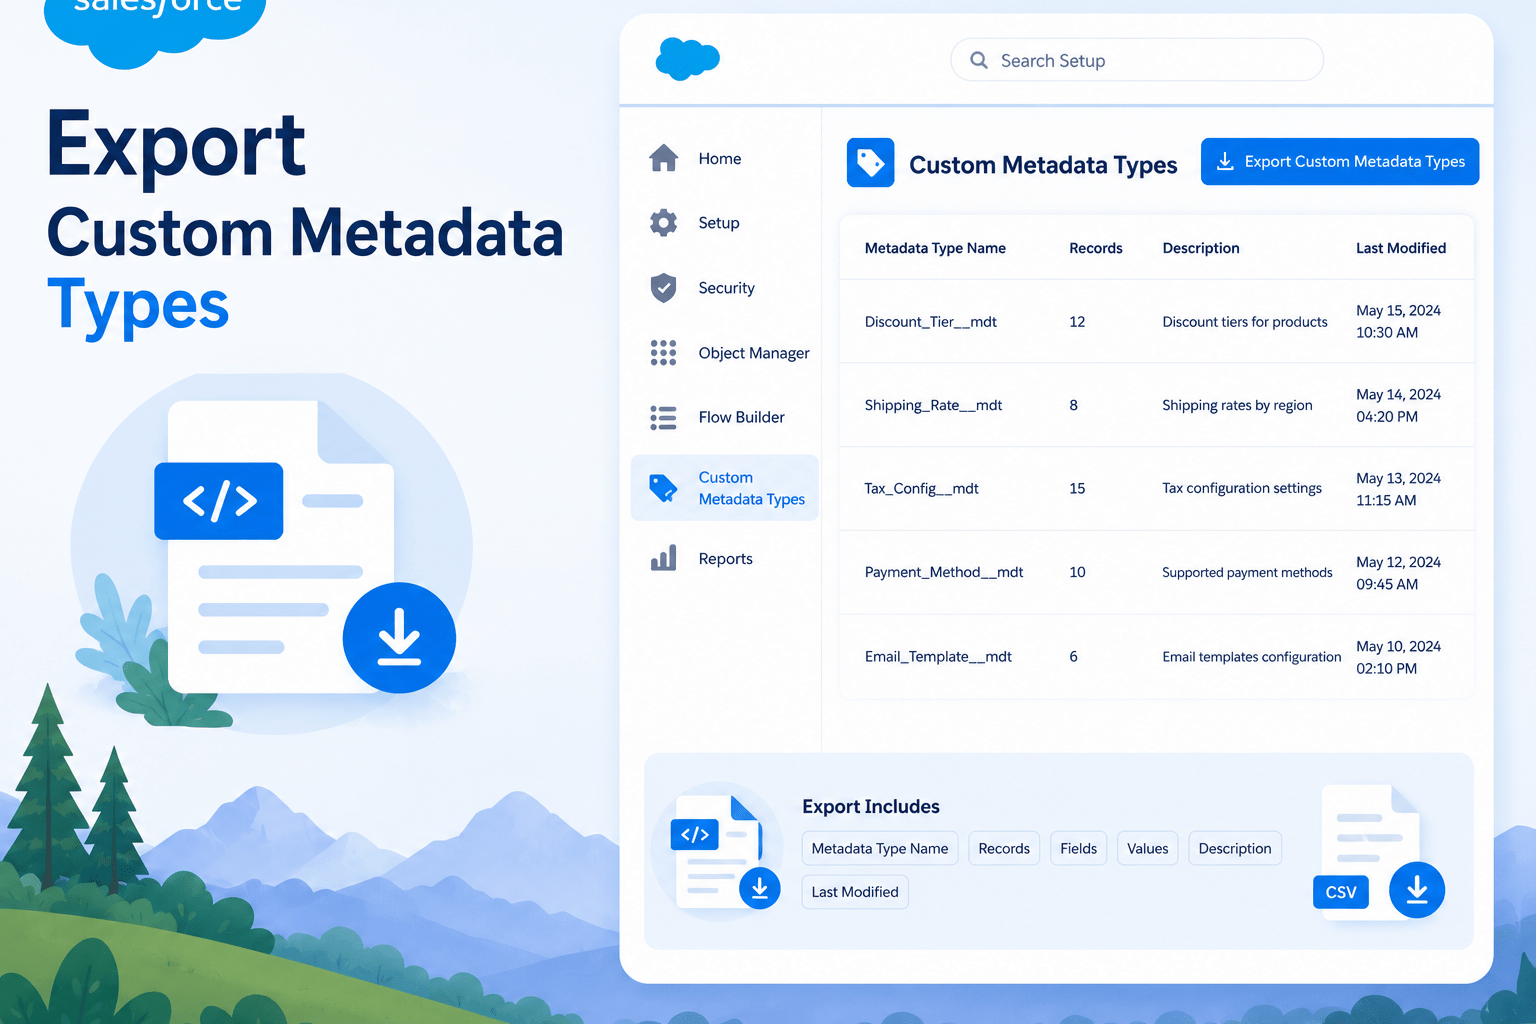Click the Object Manager grid icon
Image resolution: width=1536 pixels, height=1024 pixels.
[x=663, y=352]
